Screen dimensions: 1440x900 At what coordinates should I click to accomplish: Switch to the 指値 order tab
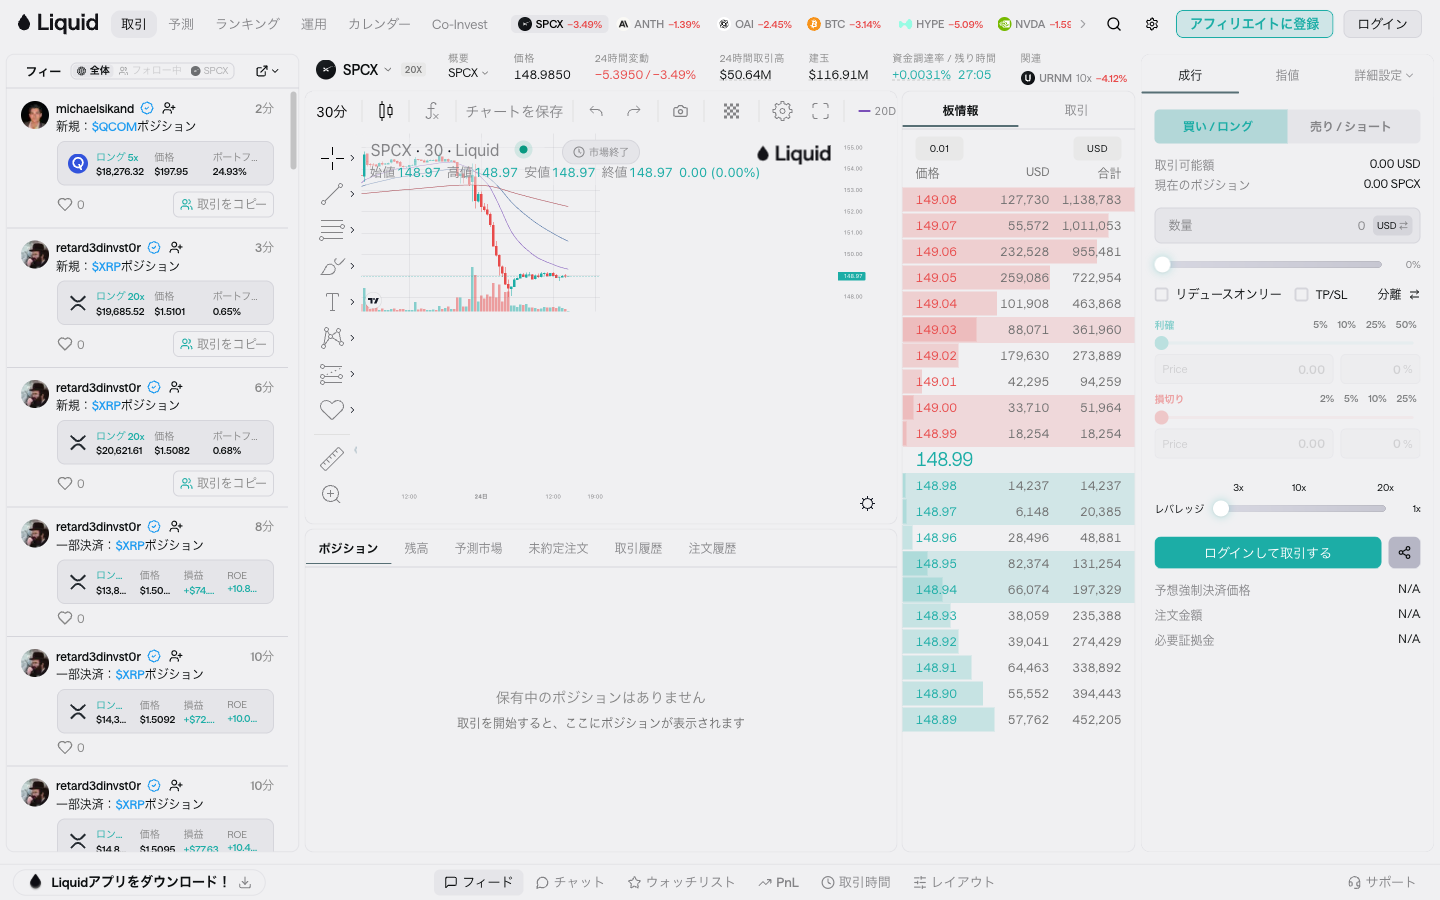tap(1288, 75)
